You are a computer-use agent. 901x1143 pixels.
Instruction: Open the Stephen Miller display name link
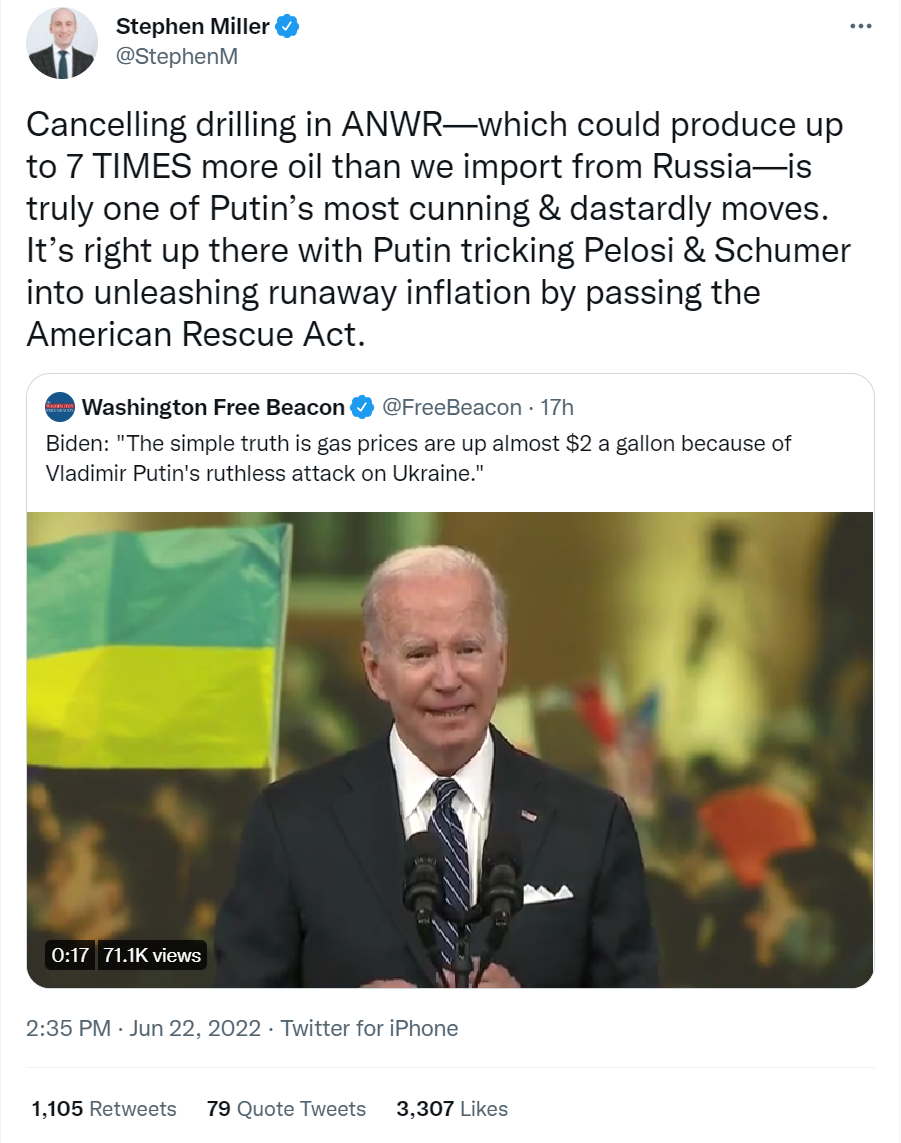coord(194,27)
